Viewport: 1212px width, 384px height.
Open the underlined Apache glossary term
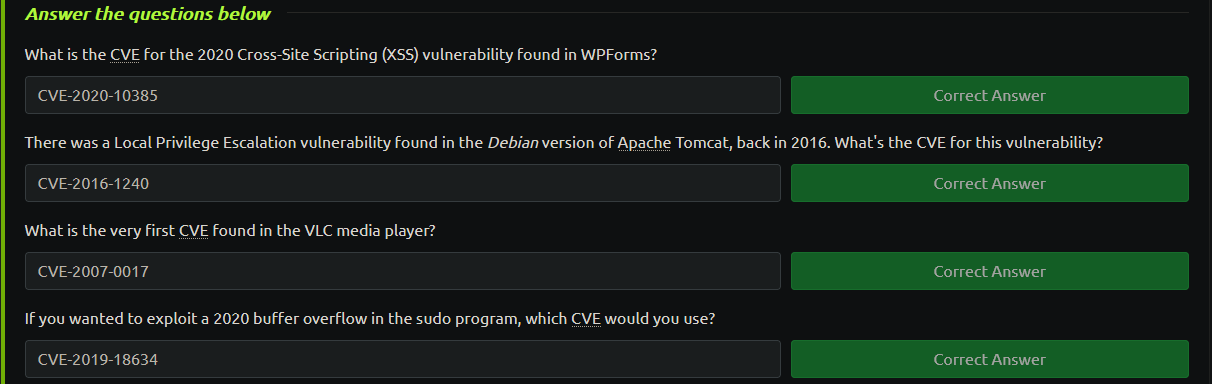tap(644, 143)
